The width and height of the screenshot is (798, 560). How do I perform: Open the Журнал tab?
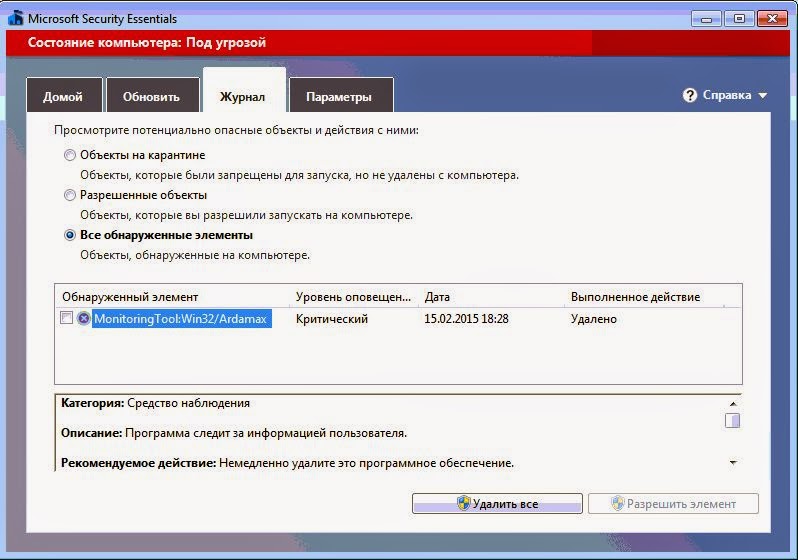244,92
